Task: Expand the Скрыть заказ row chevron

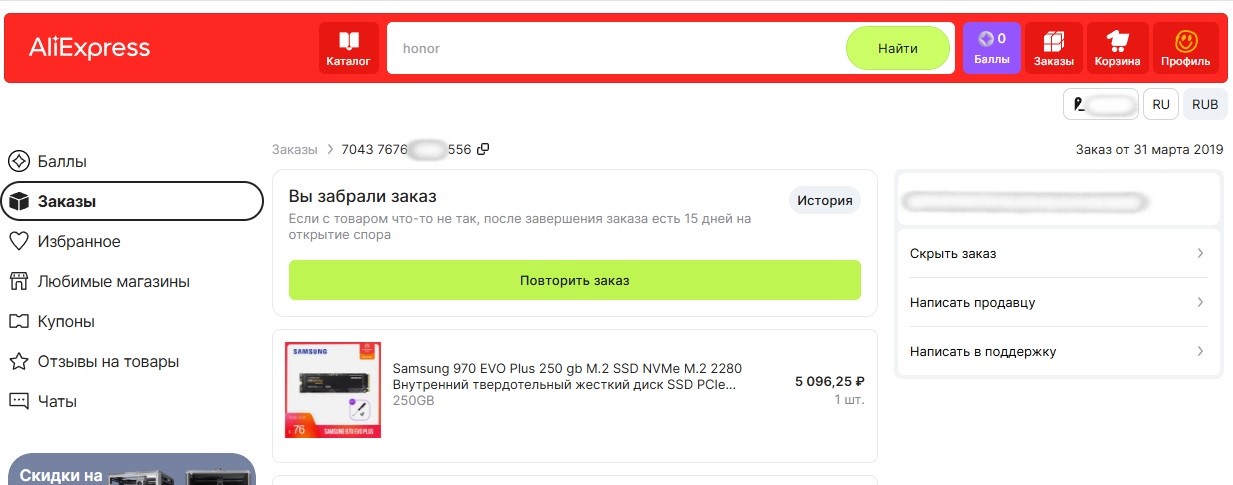Action: tap(1200, 253)
